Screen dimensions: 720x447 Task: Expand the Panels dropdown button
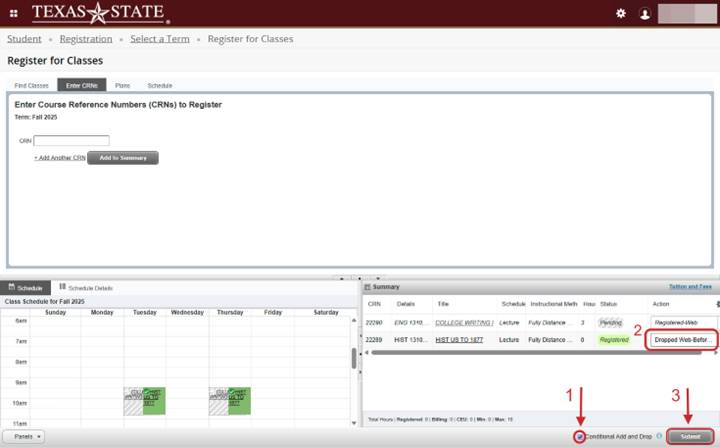[25, 437]
